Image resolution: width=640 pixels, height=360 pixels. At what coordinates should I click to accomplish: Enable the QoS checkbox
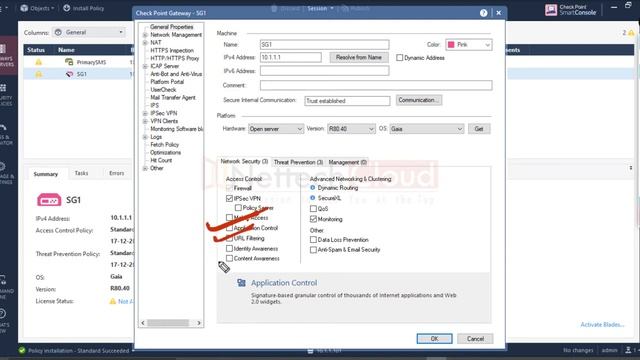click(x=313, y=209)
